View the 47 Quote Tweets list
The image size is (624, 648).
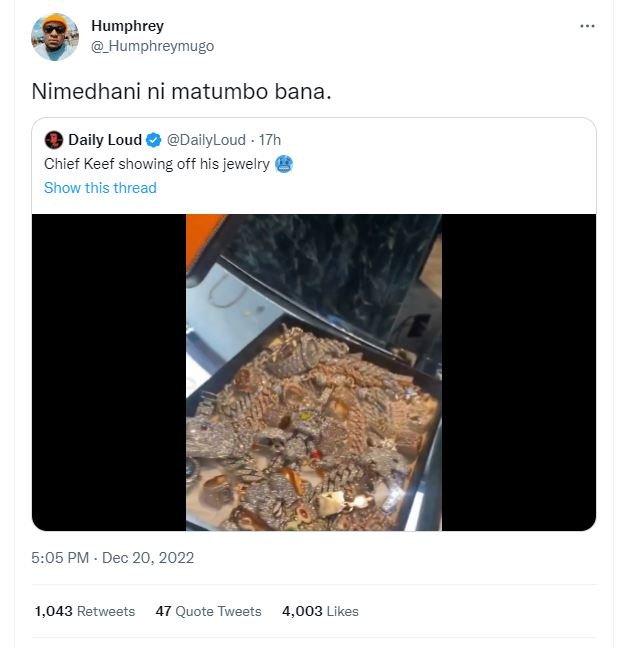(x=208, y=611)
